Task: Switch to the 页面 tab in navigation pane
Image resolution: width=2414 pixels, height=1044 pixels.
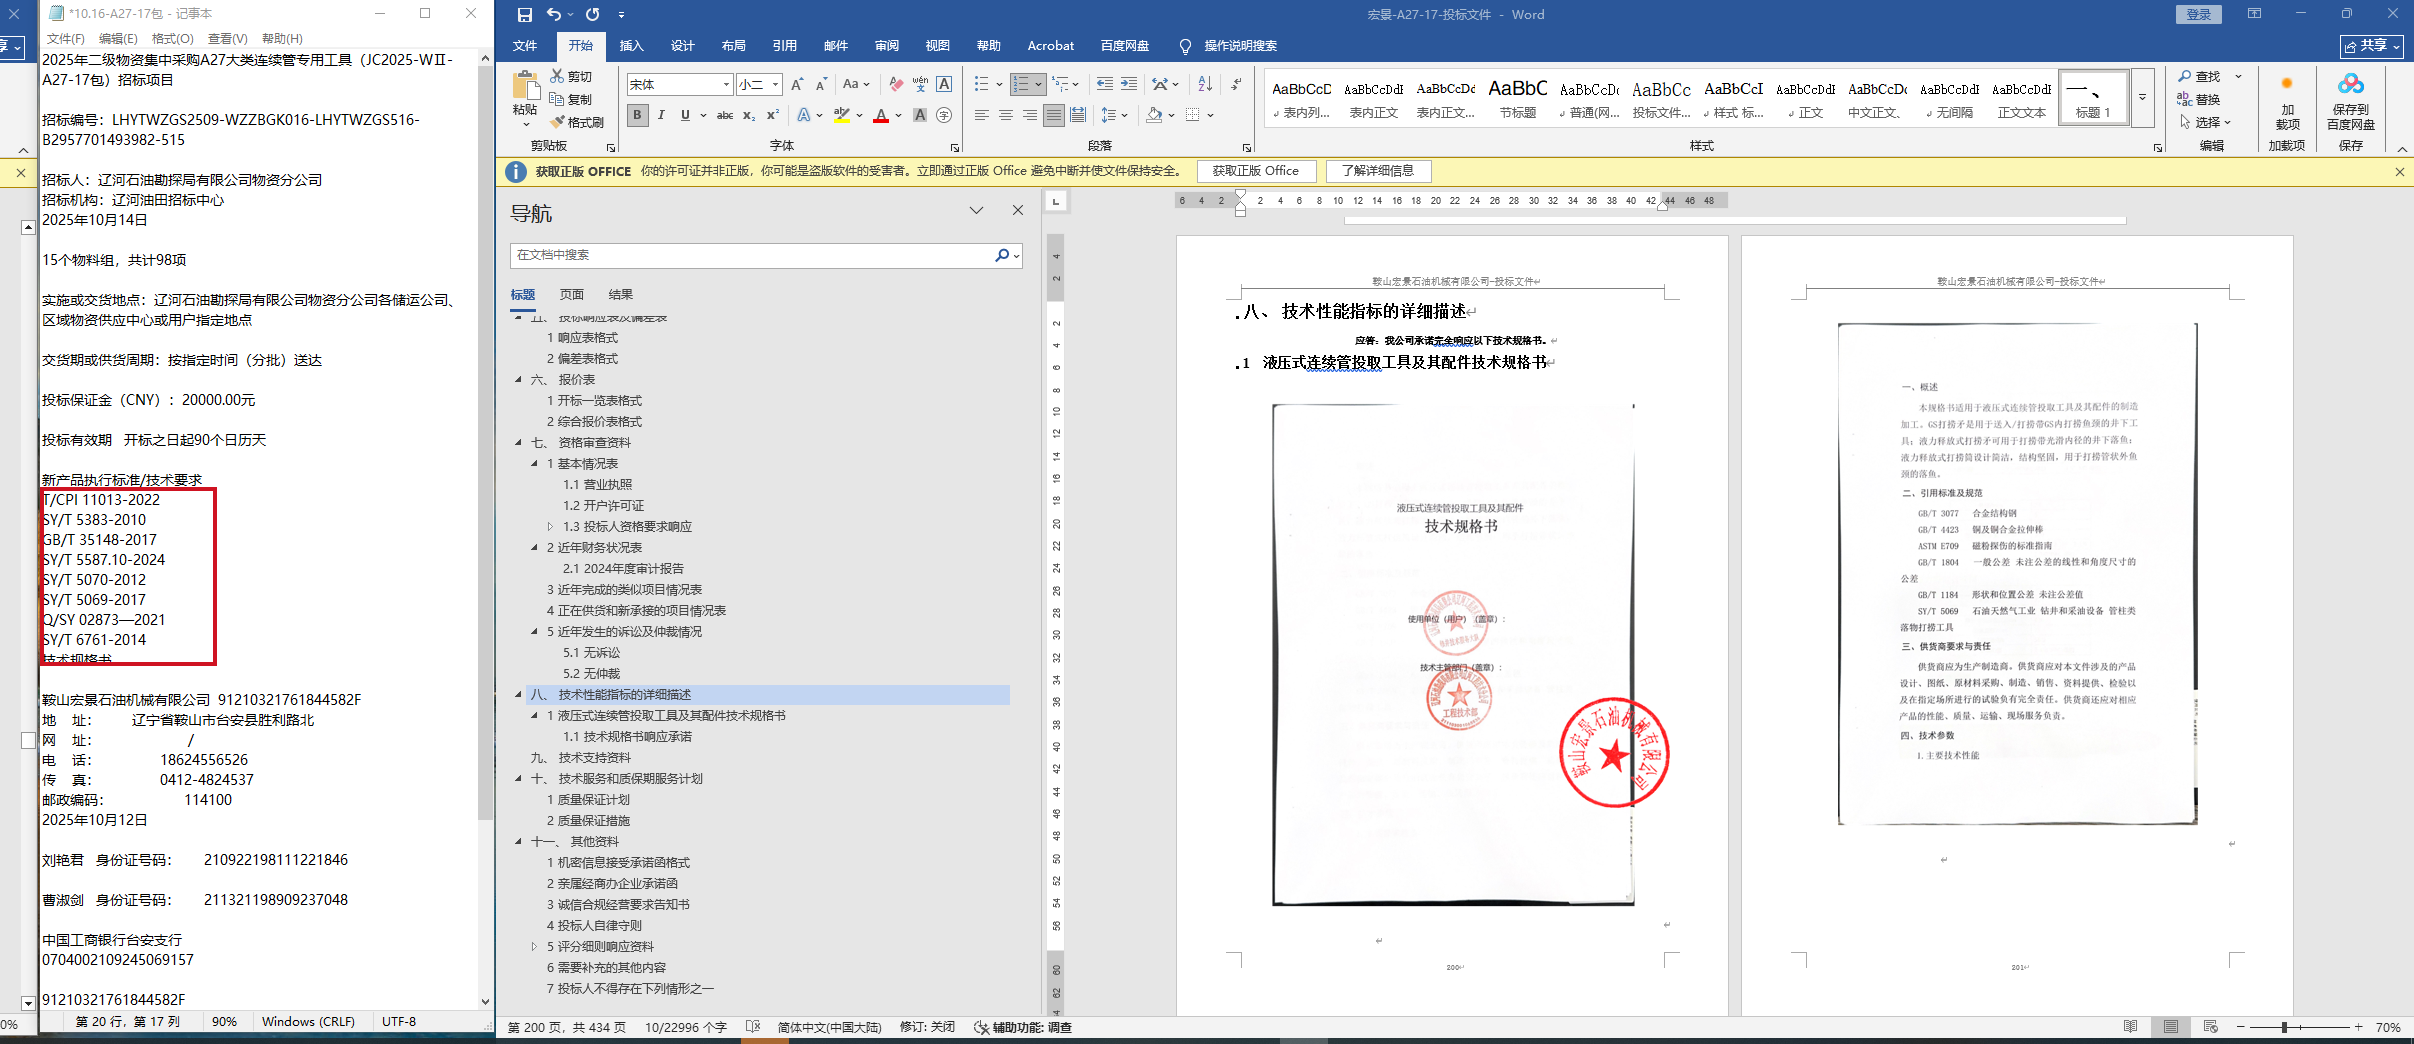Action: [572, 294]
